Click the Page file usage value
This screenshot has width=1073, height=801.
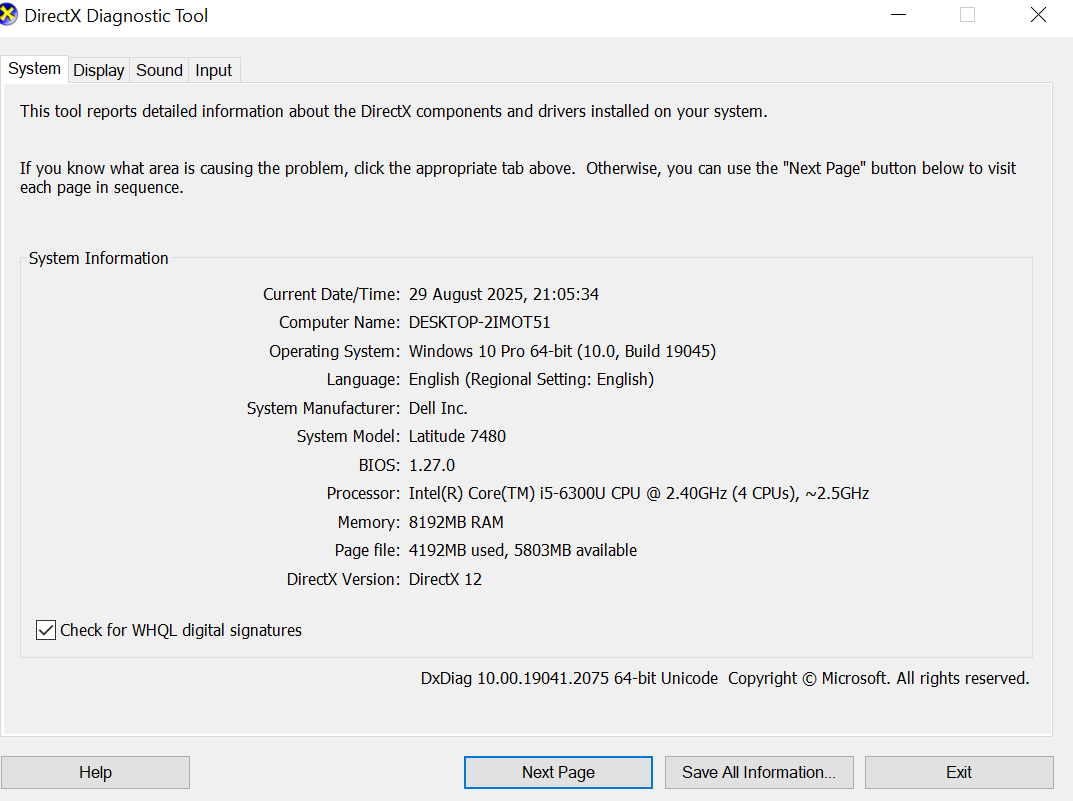coord(522,550)
